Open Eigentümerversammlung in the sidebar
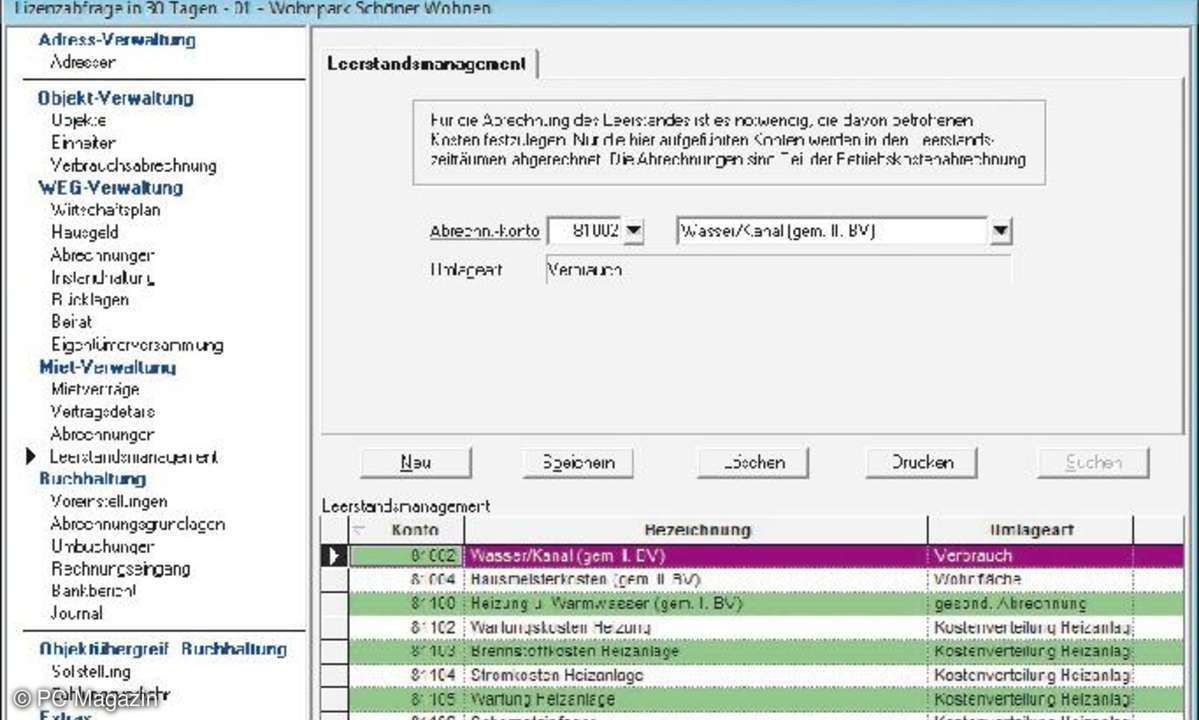Viewport: 1199px width, 720px height. point(137,345)
